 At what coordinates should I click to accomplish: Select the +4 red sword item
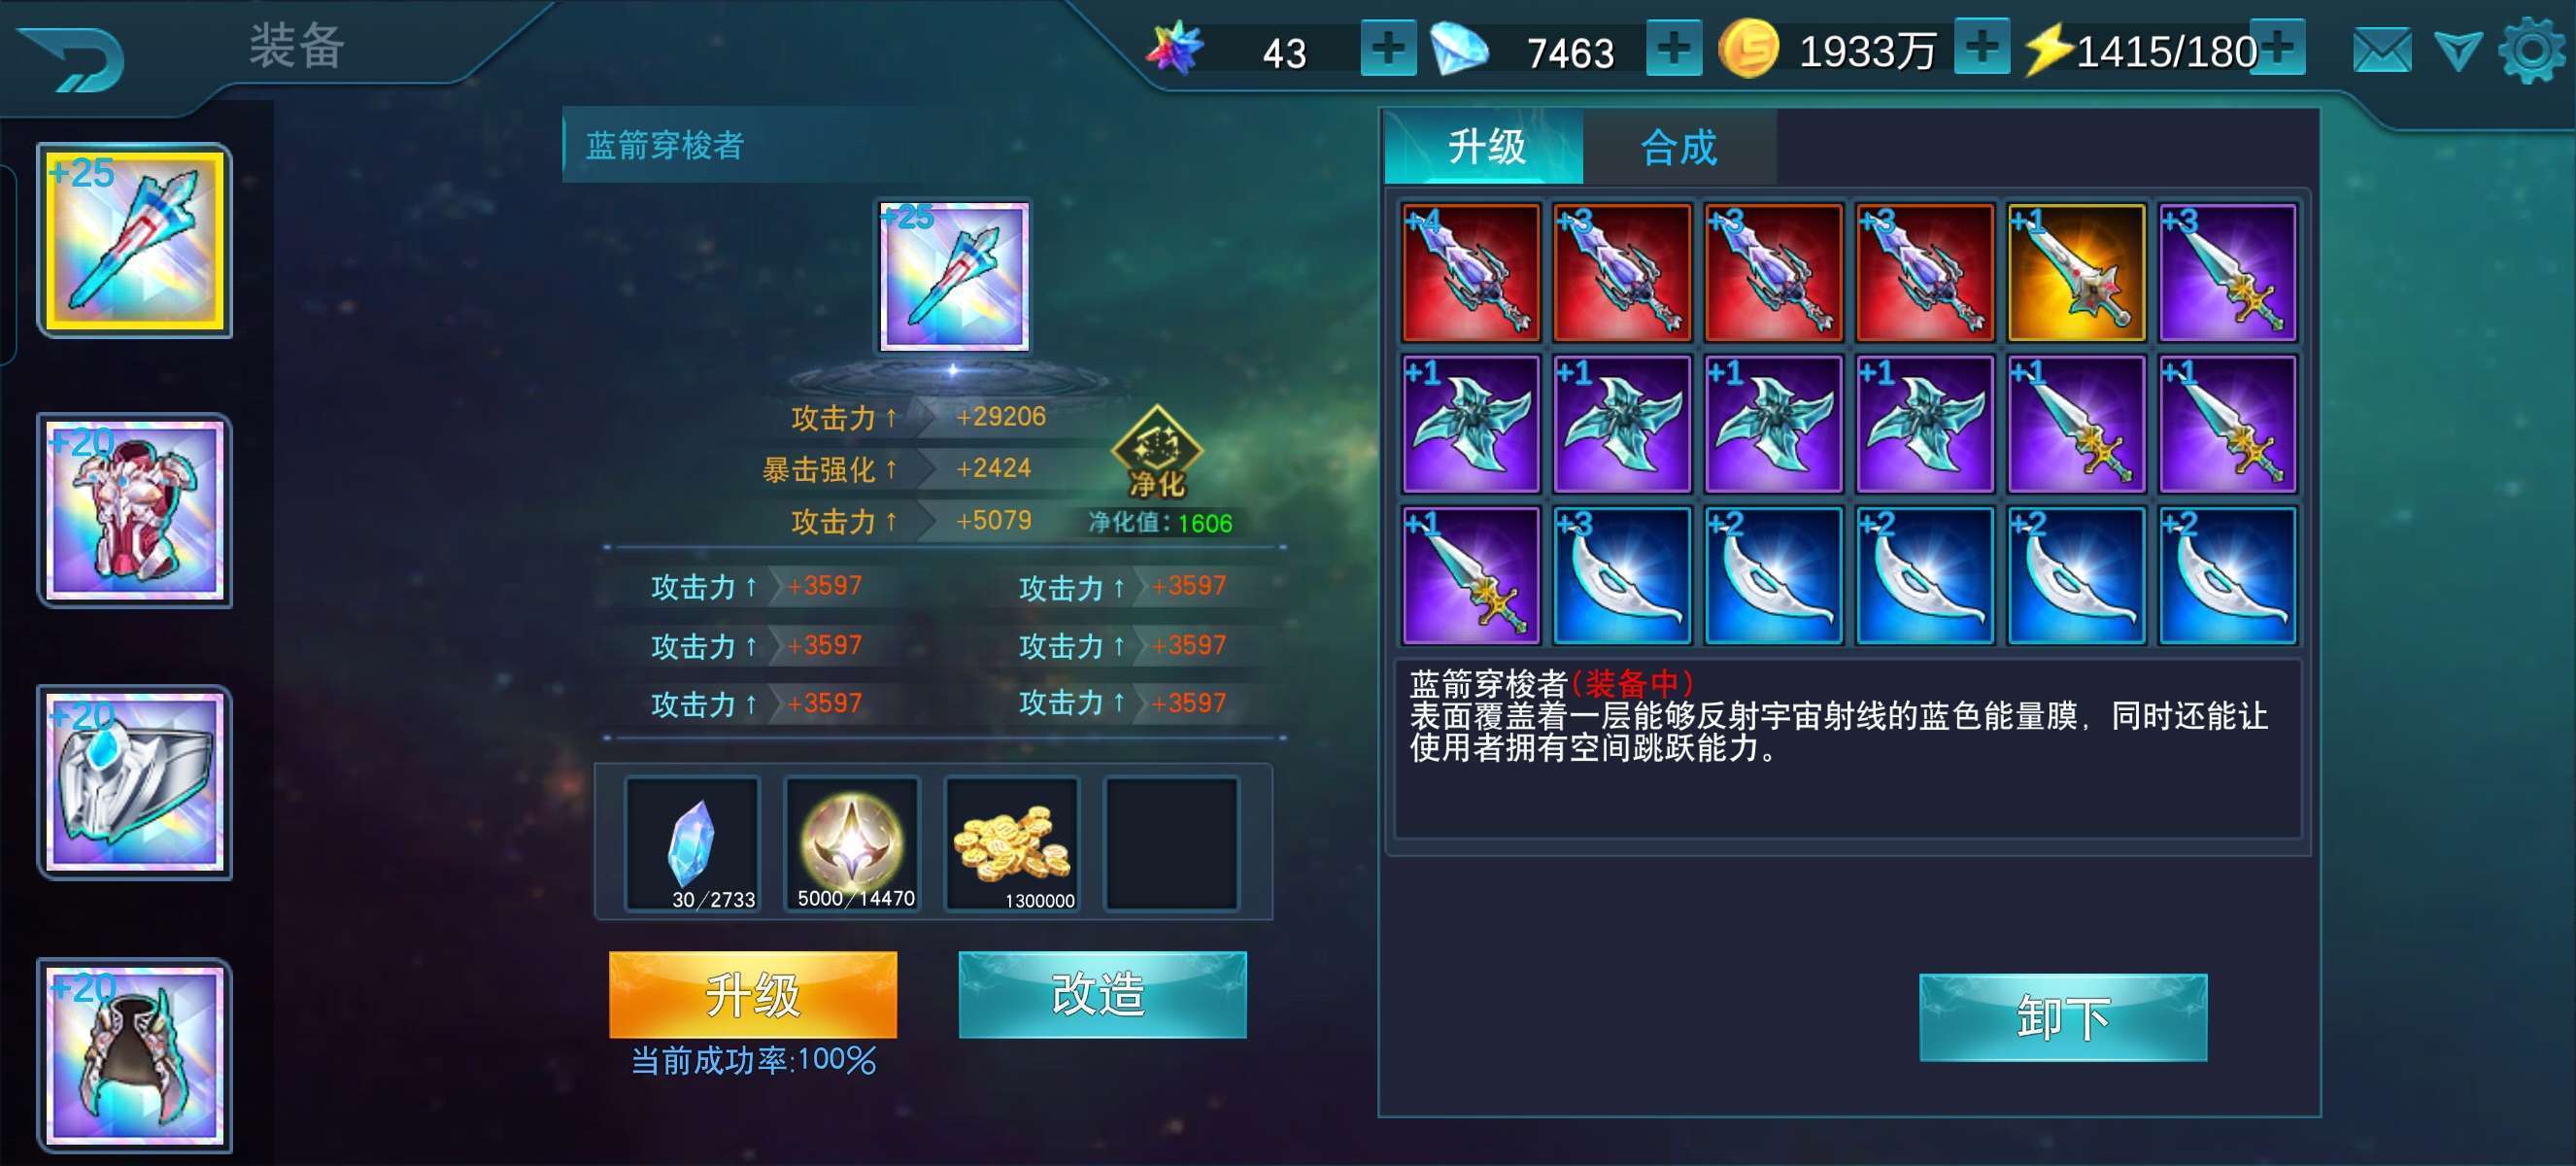coord(1470,273)
